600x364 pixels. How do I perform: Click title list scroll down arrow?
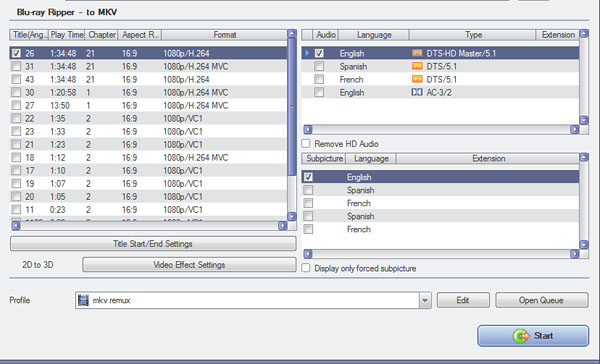292,216
